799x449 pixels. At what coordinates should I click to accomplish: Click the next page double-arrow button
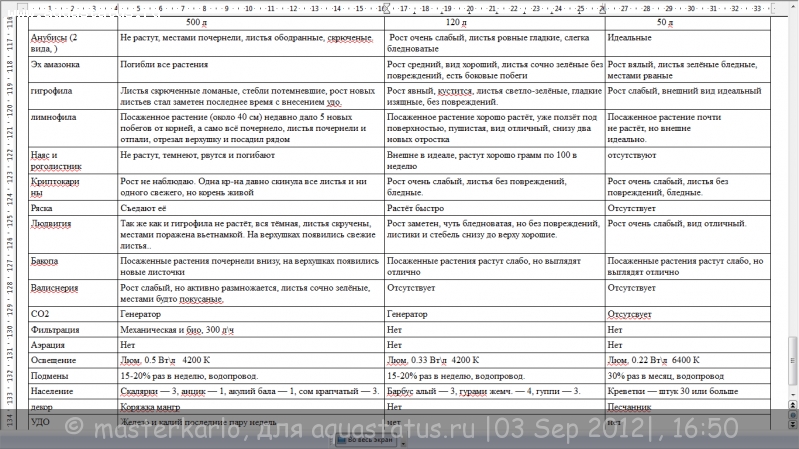point(793,424)
